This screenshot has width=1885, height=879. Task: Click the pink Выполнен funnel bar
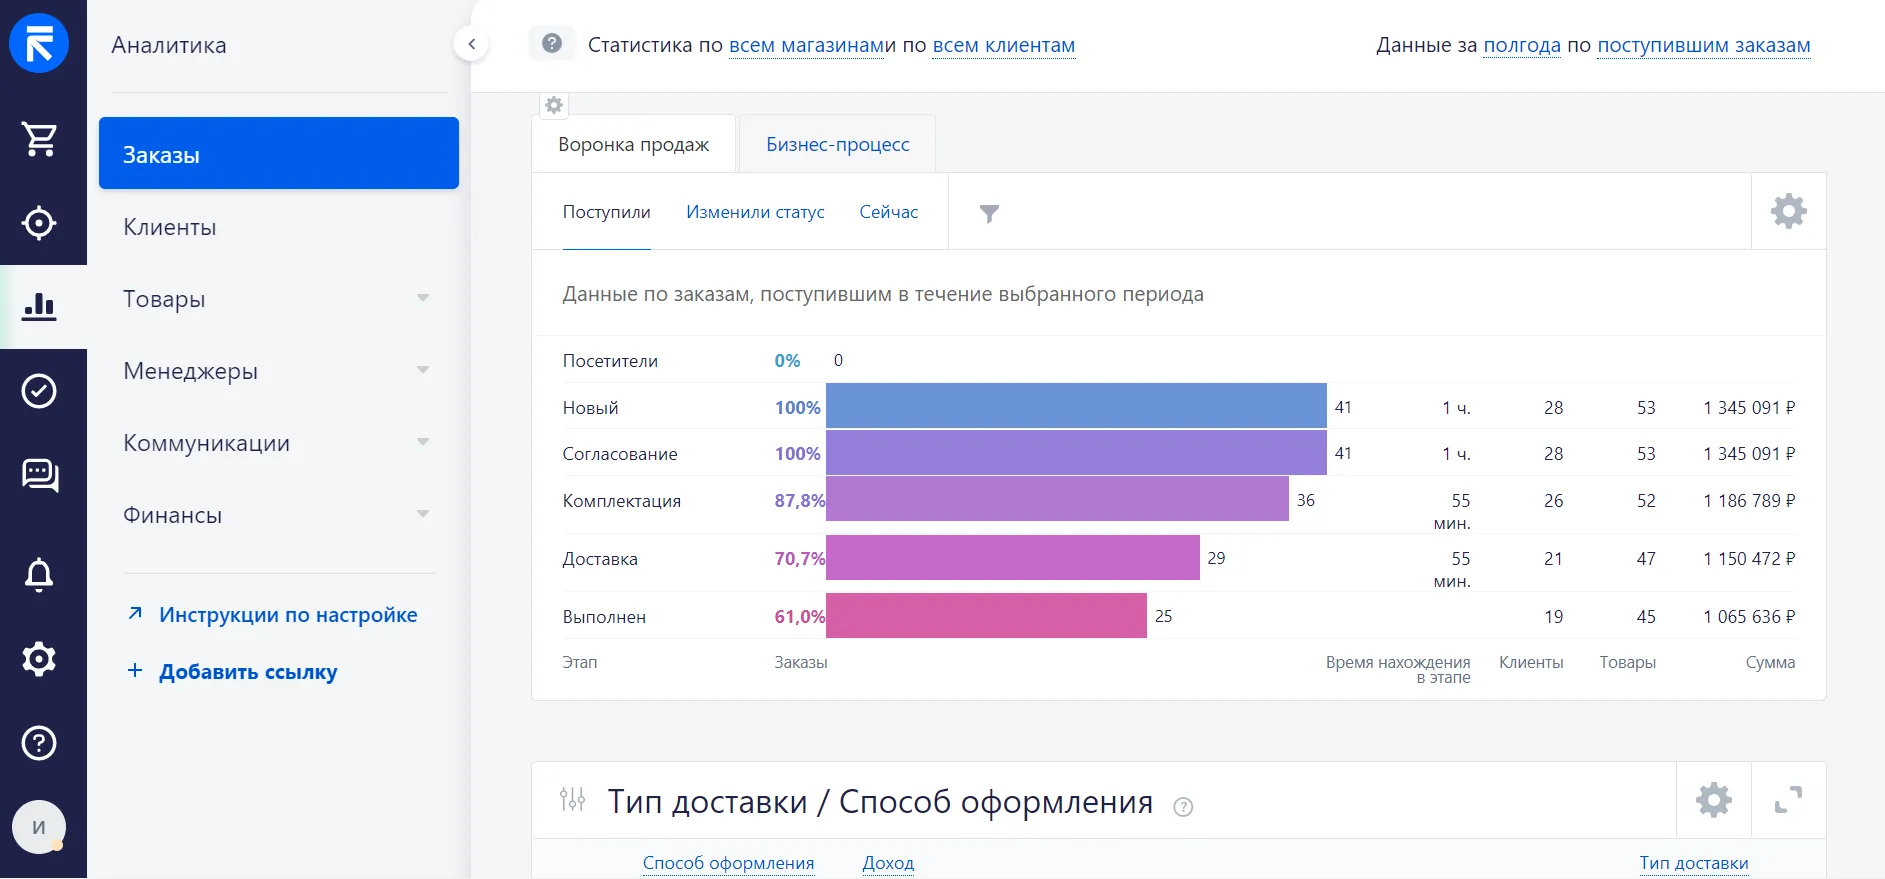986,615
